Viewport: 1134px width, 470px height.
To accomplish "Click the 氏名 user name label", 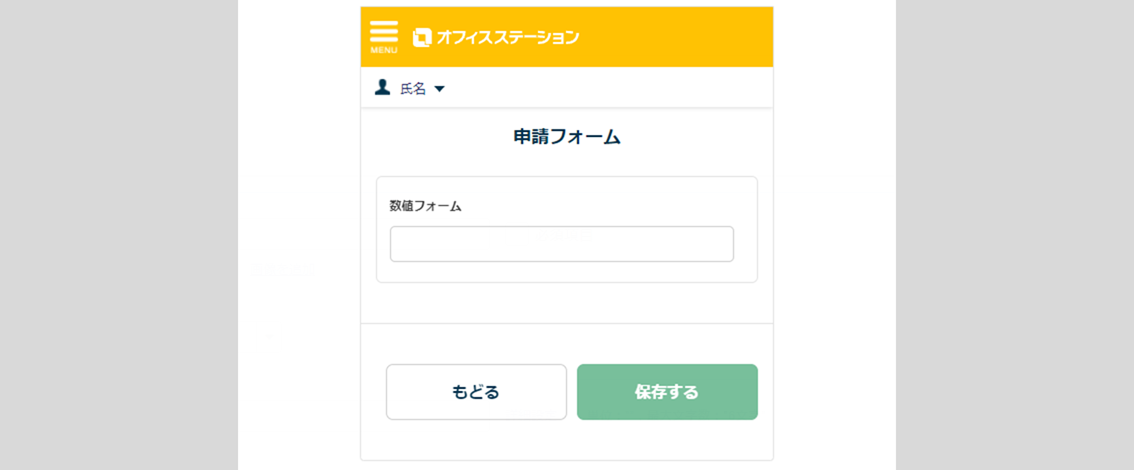I will pyautogui.click(x=413, y=89).
